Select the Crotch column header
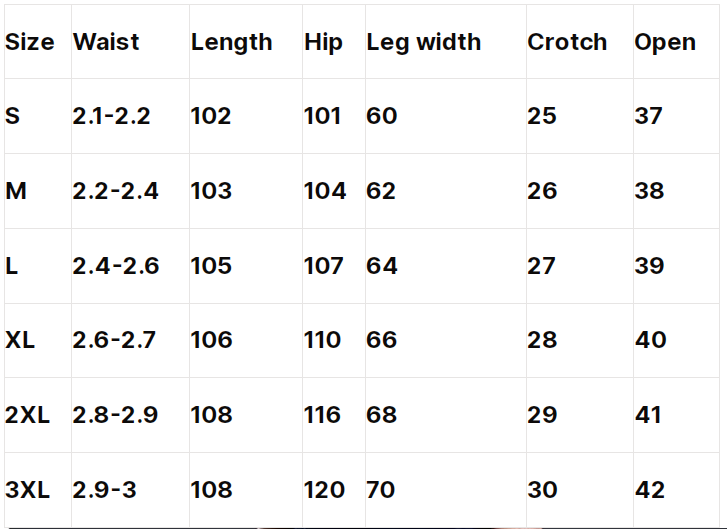Image resolution: width=727 pixels, height=529 pixels. [567, 42]
